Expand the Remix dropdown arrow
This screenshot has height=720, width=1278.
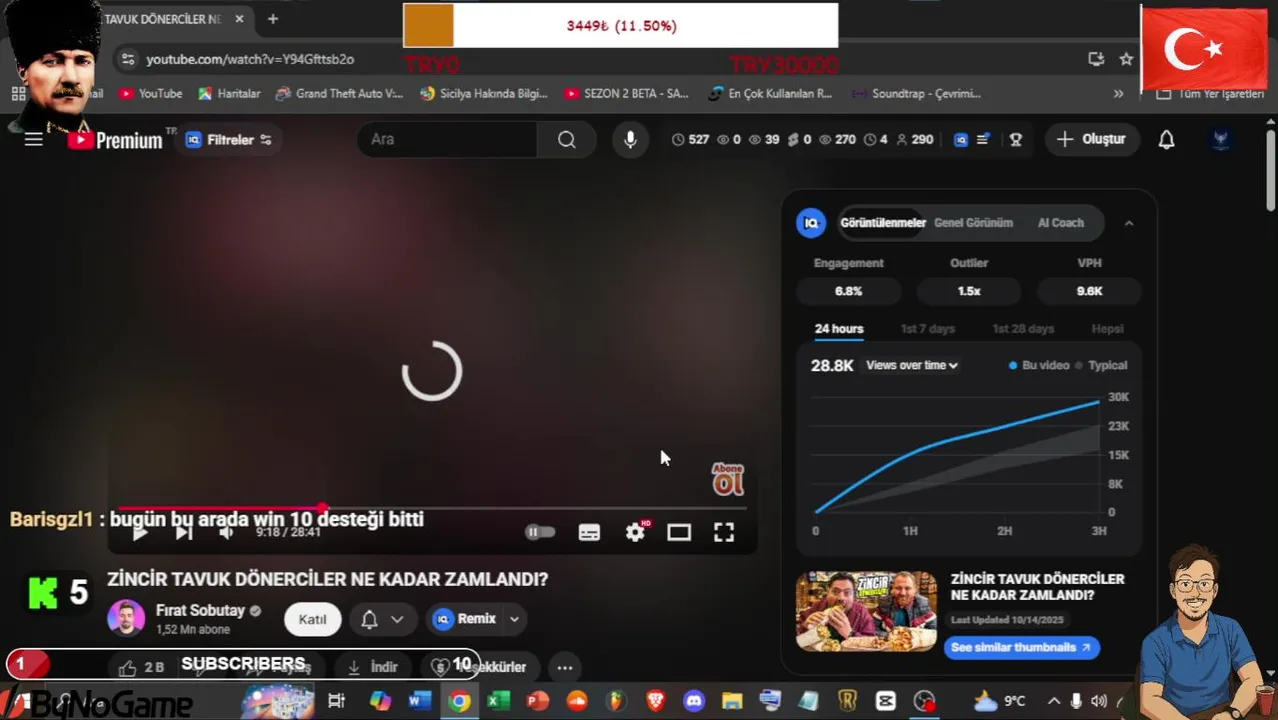pos(514,619)
